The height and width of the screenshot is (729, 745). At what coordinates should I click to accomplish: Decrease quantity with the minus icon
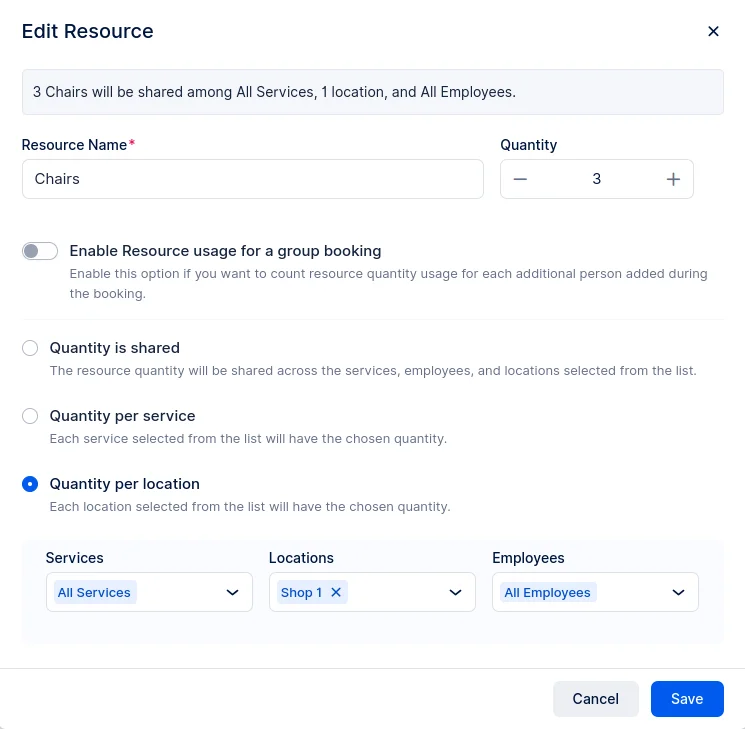coord(520,179)
